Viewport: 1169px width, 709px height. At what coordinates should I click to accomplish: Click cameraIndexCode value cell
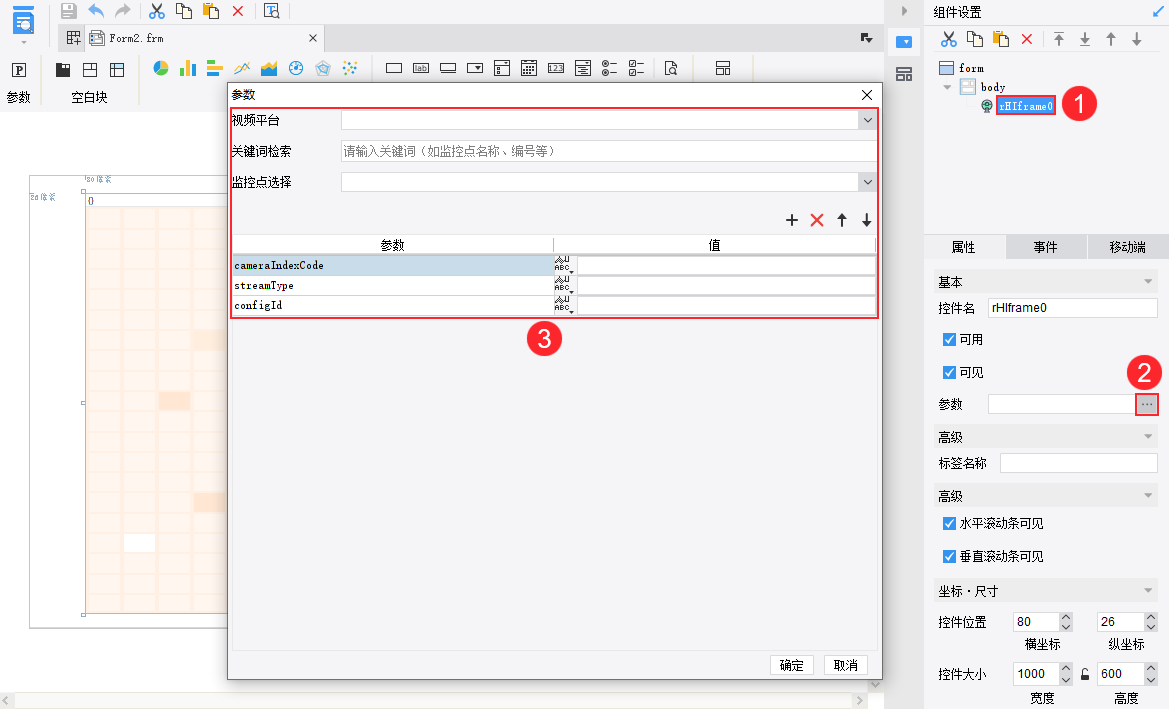[x=726, y=265]
